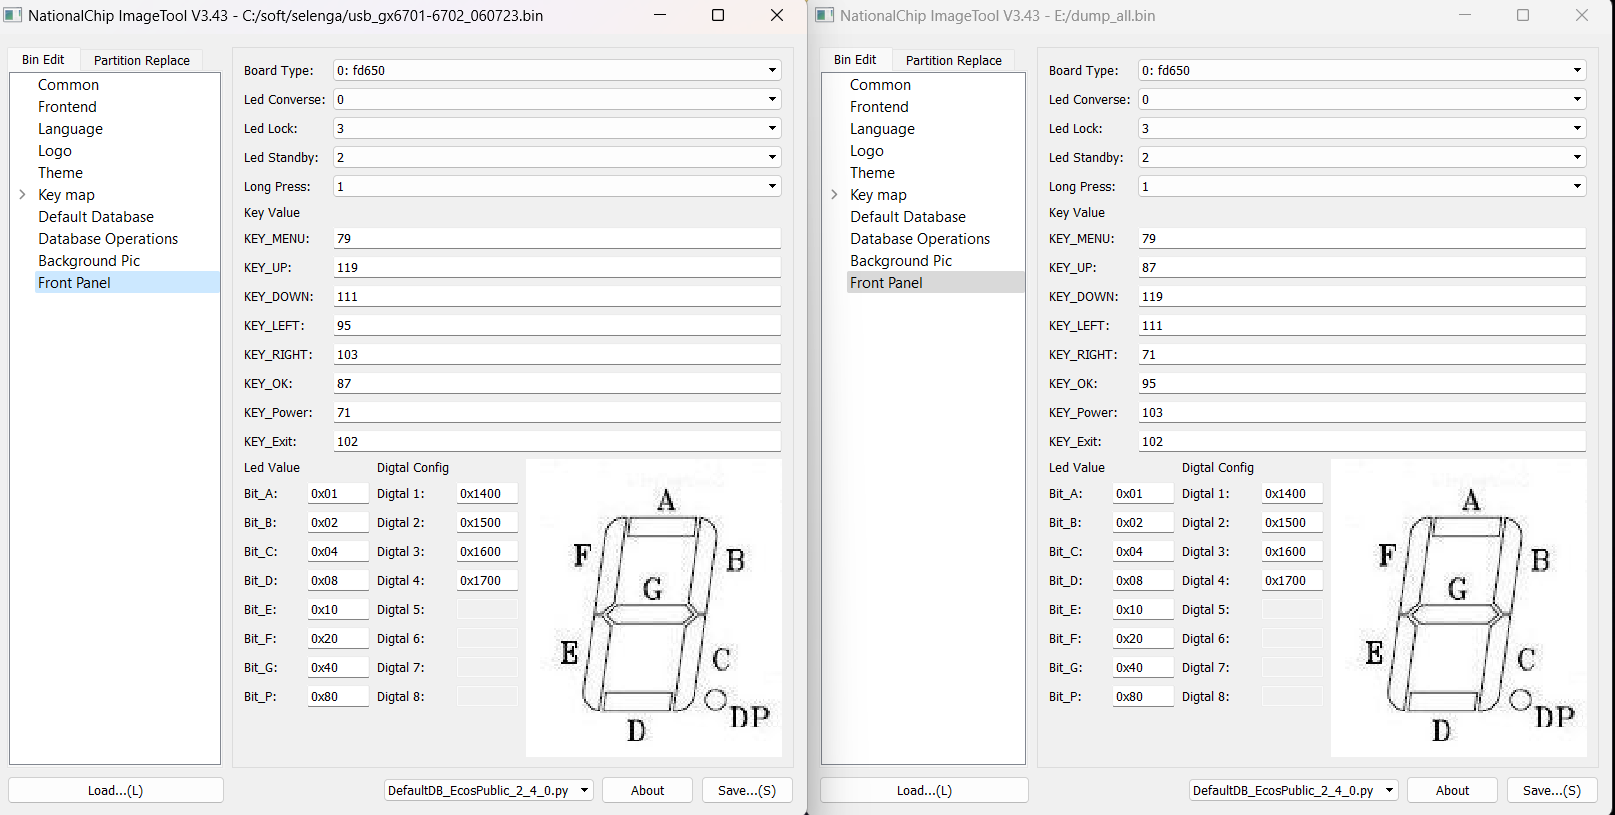Click Bit_D value field in dump_all.bin window

click(x=1143, y=580)
